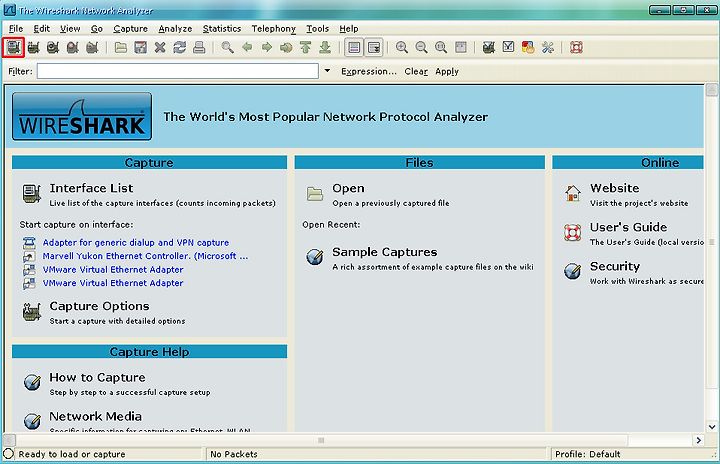
Task: Open the Go menu
Action: [x=96, y=28]
